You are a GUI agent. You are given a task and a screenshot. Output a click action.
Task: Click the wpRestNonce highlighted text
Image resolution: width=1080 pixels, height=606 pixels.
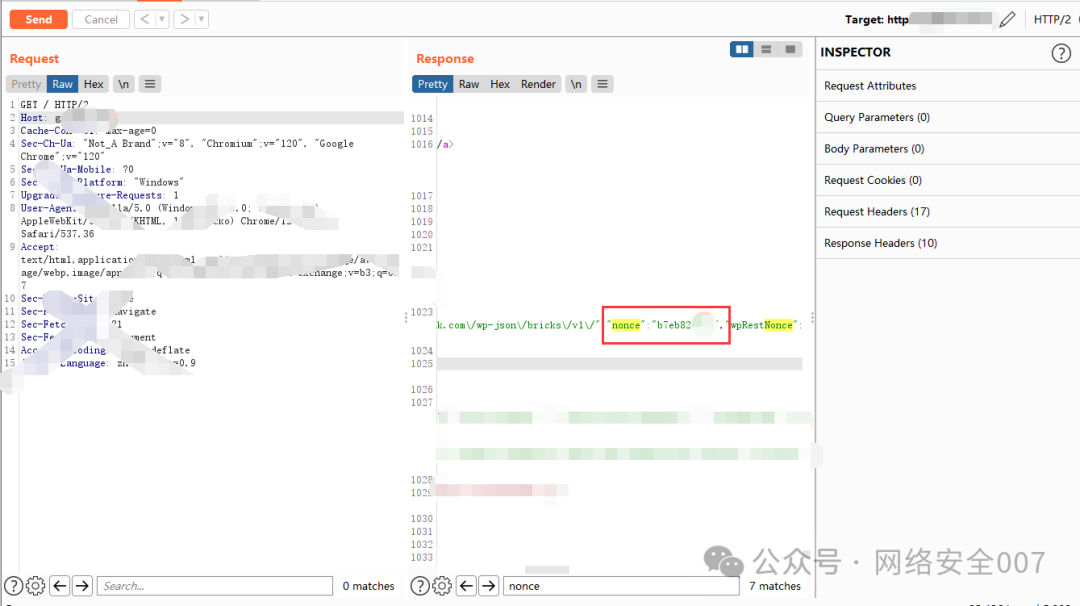(762, 325)
